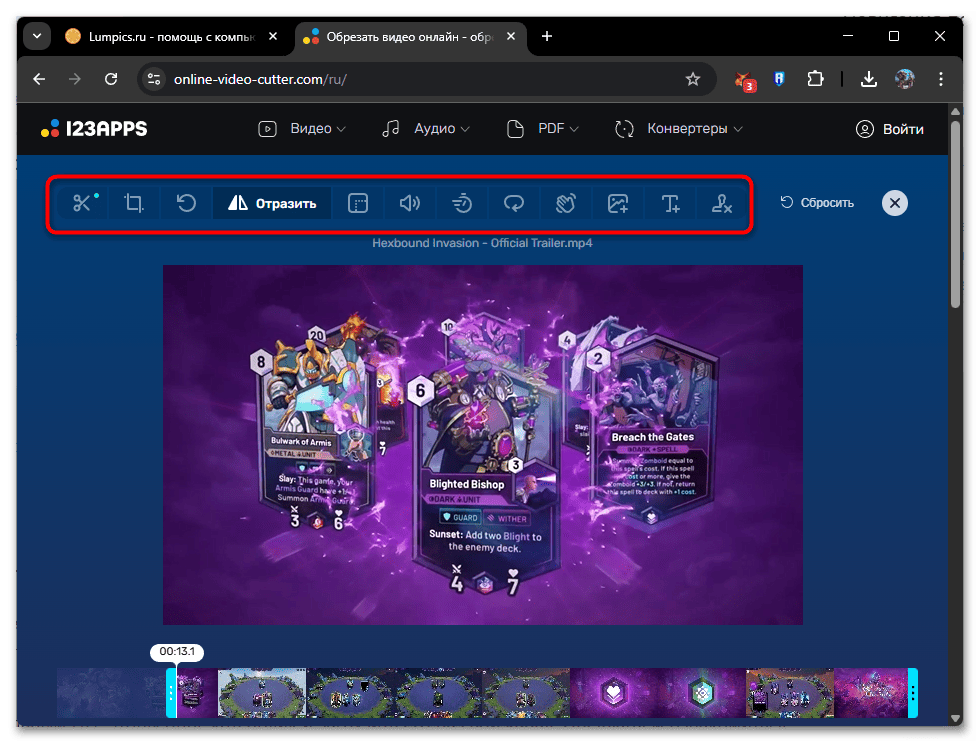
Task: Click the Войти sign-in link
Action: [x=889, y=129]
